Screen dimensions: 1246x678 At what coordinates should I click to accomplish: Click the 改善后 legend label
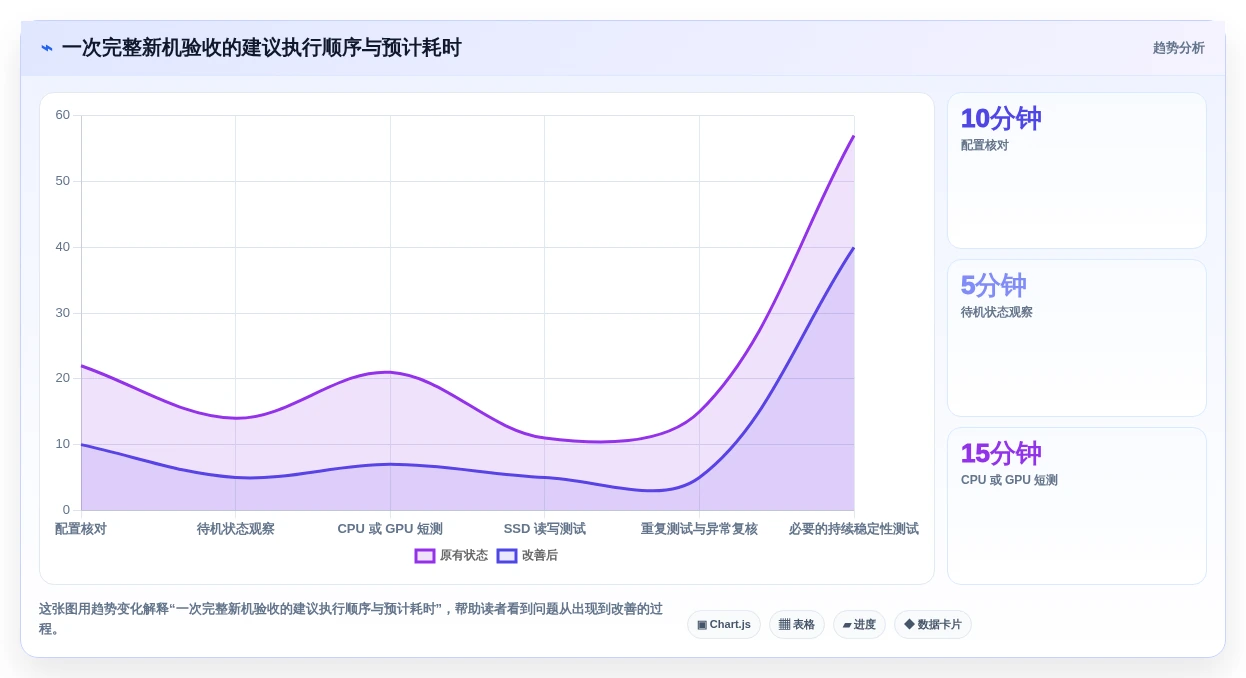[540, 556]
